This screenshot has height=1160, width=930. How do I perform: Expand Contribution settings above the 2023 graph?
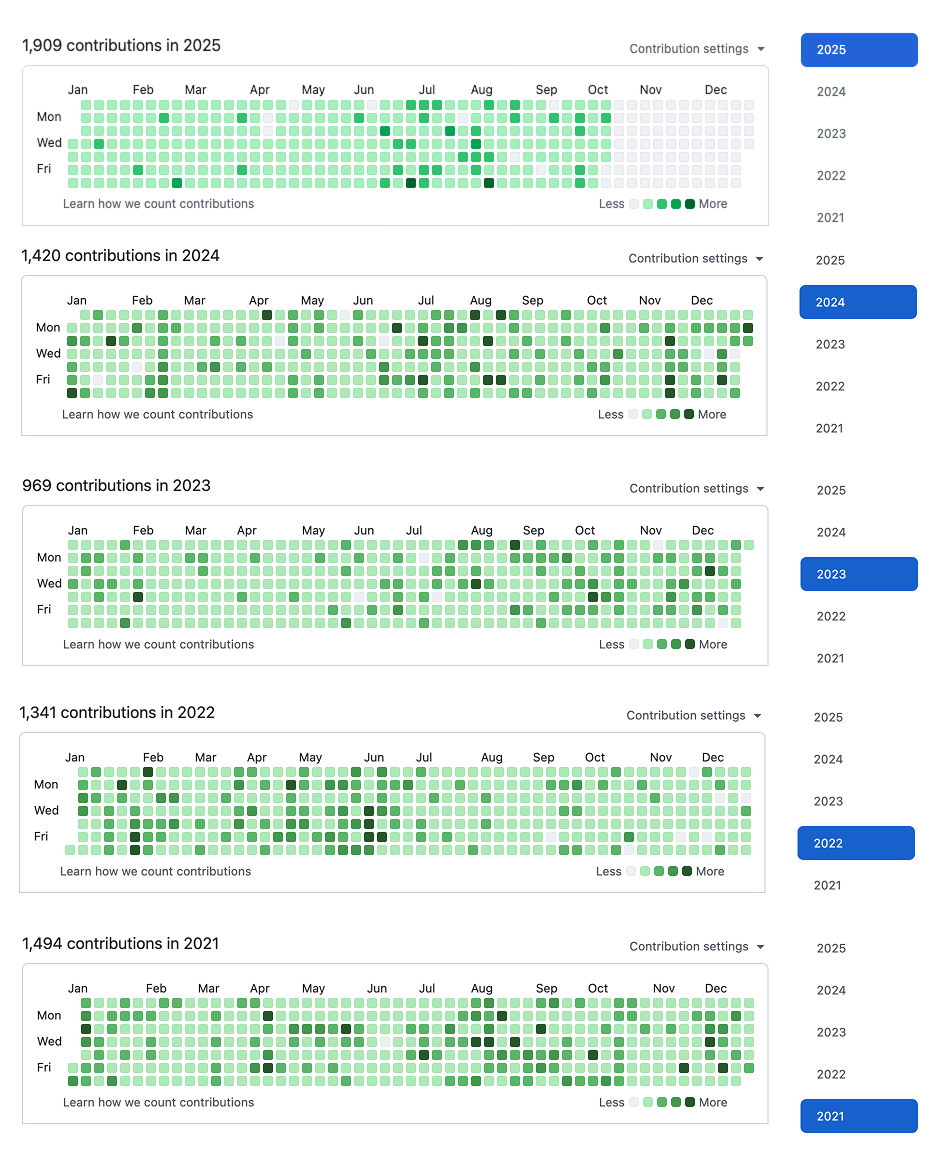pyautogui.click(x=696, y=489)
